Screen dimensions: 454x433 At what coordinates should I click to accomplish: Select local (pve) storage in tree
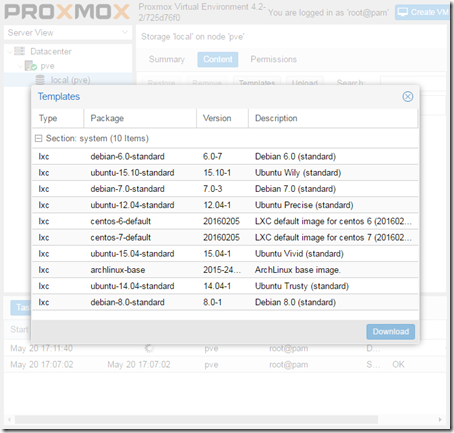point(68,80)
